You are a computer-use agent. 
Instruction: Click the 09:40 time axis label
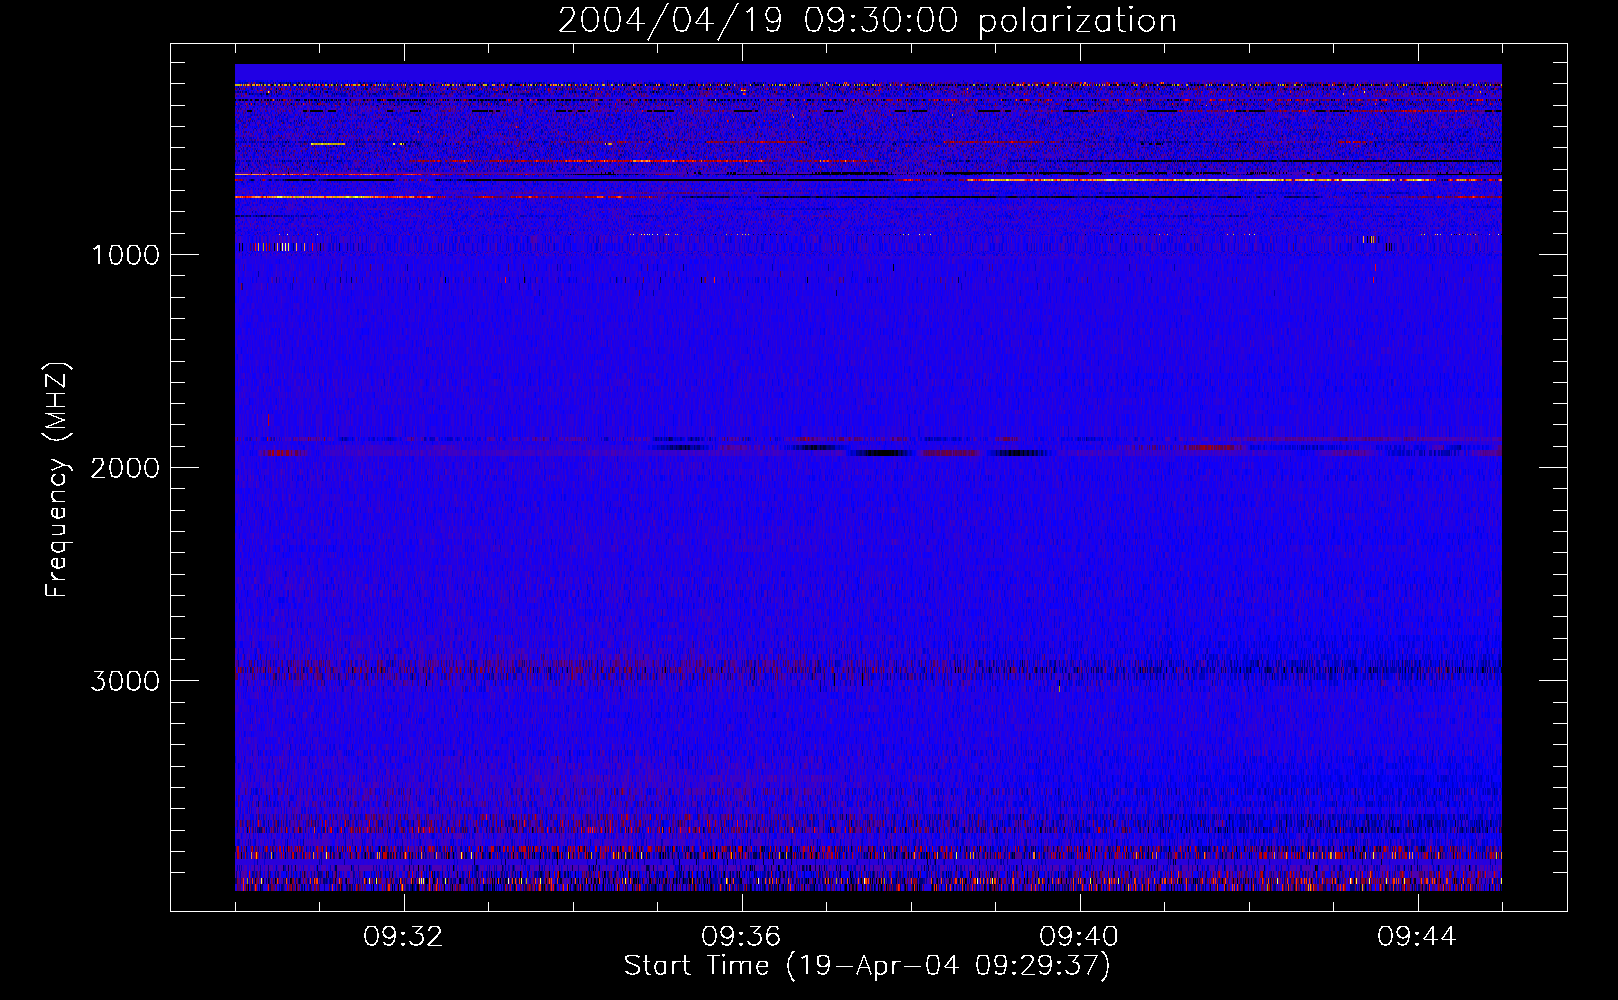[1079, 937]
